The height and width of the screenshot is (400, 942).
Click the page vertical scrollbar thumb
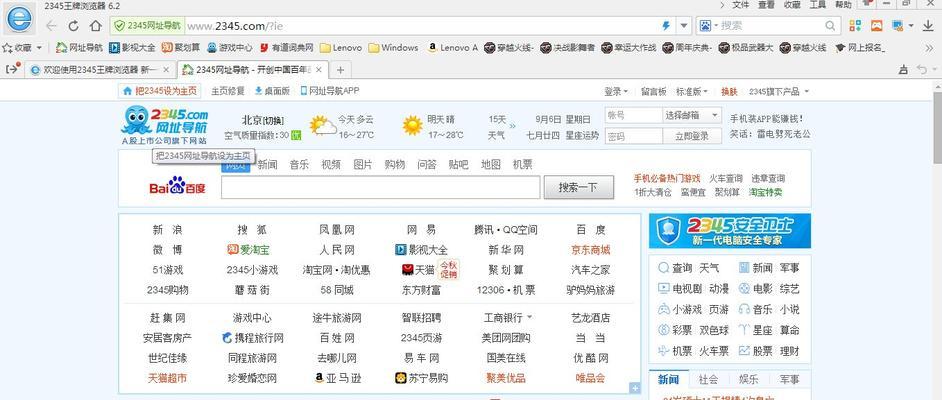tap(937, 127)
